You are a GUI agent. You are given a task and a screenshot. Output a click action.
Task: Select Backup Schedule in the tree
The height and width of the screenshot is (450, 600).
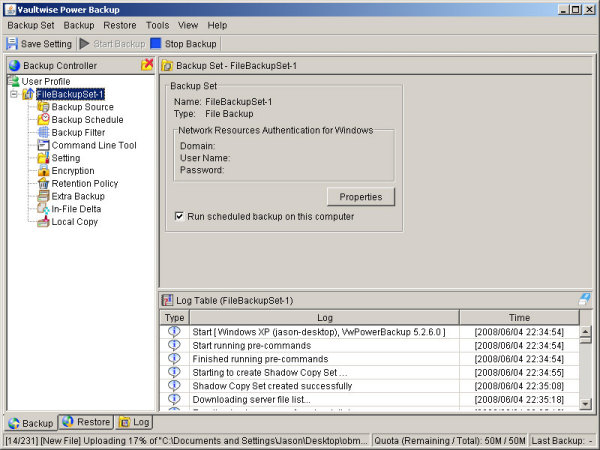[87, 119]
